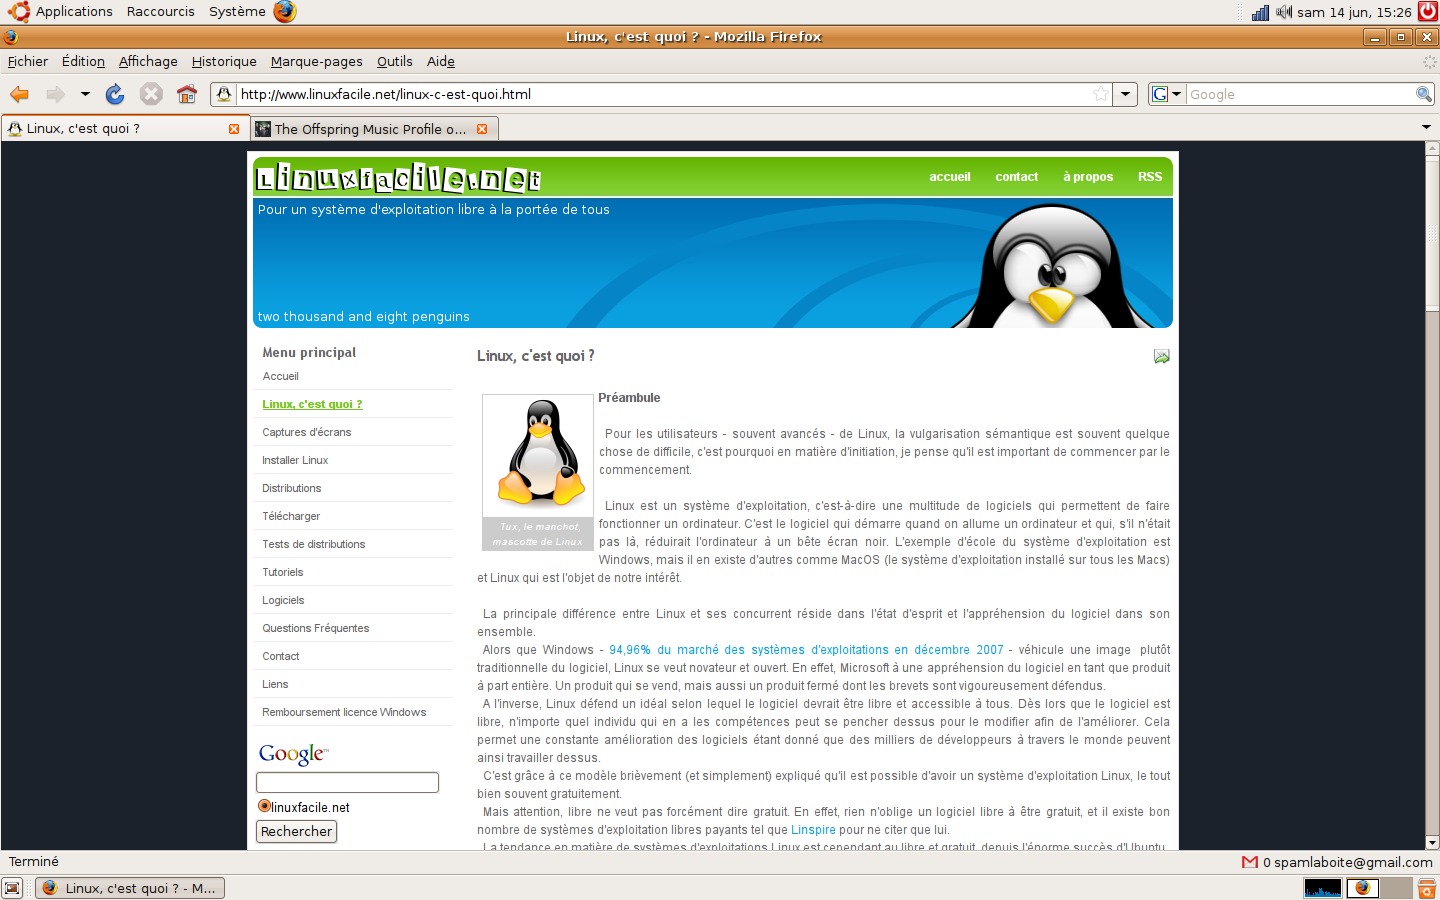
Task: Click the red power/shutdown icon
Action: [x=1428, y=12]
